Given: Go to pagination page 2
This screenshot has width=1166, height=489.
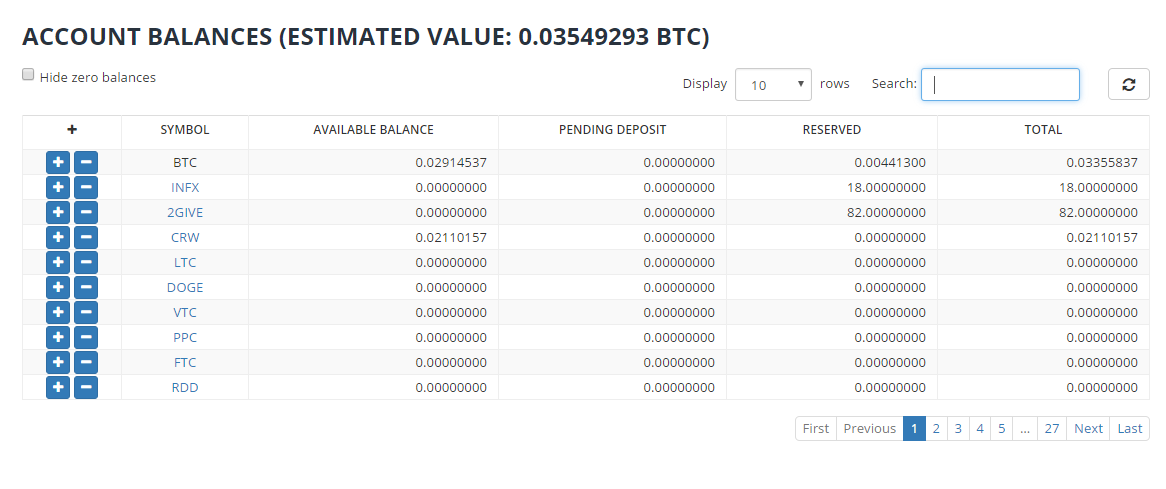Looking at the screenshot, I should pos(936,429).
